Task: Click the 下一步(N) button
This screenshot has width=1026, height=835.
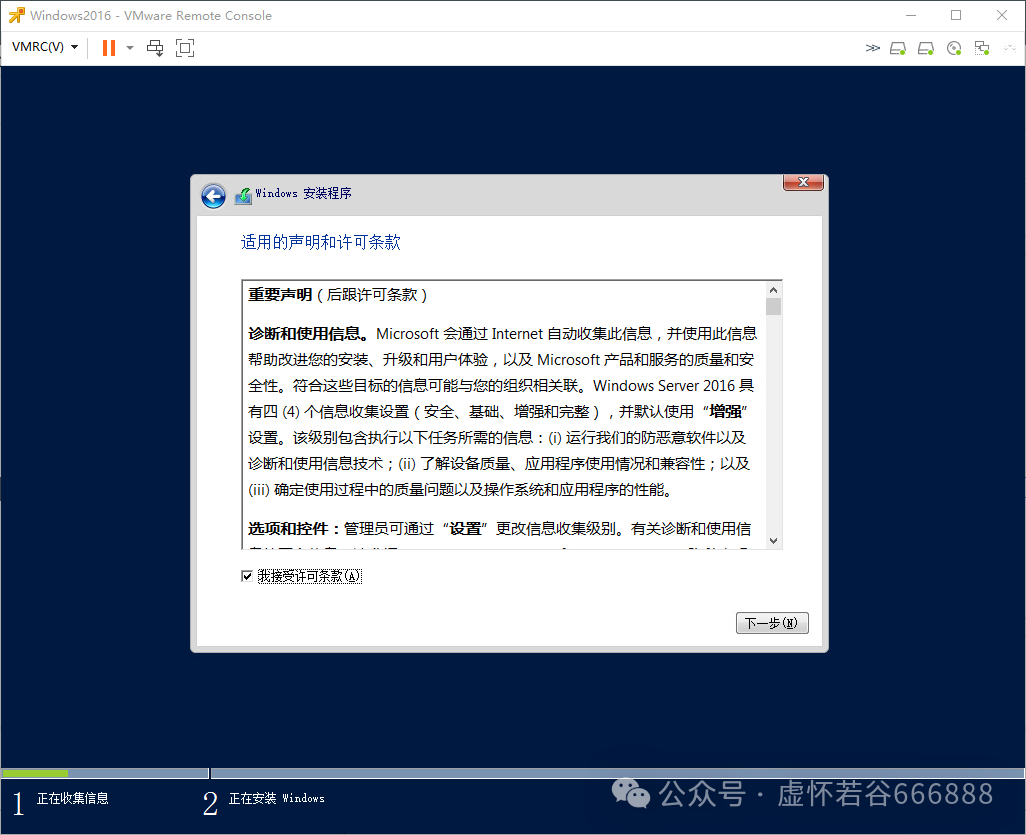Action: coord(772,622)
